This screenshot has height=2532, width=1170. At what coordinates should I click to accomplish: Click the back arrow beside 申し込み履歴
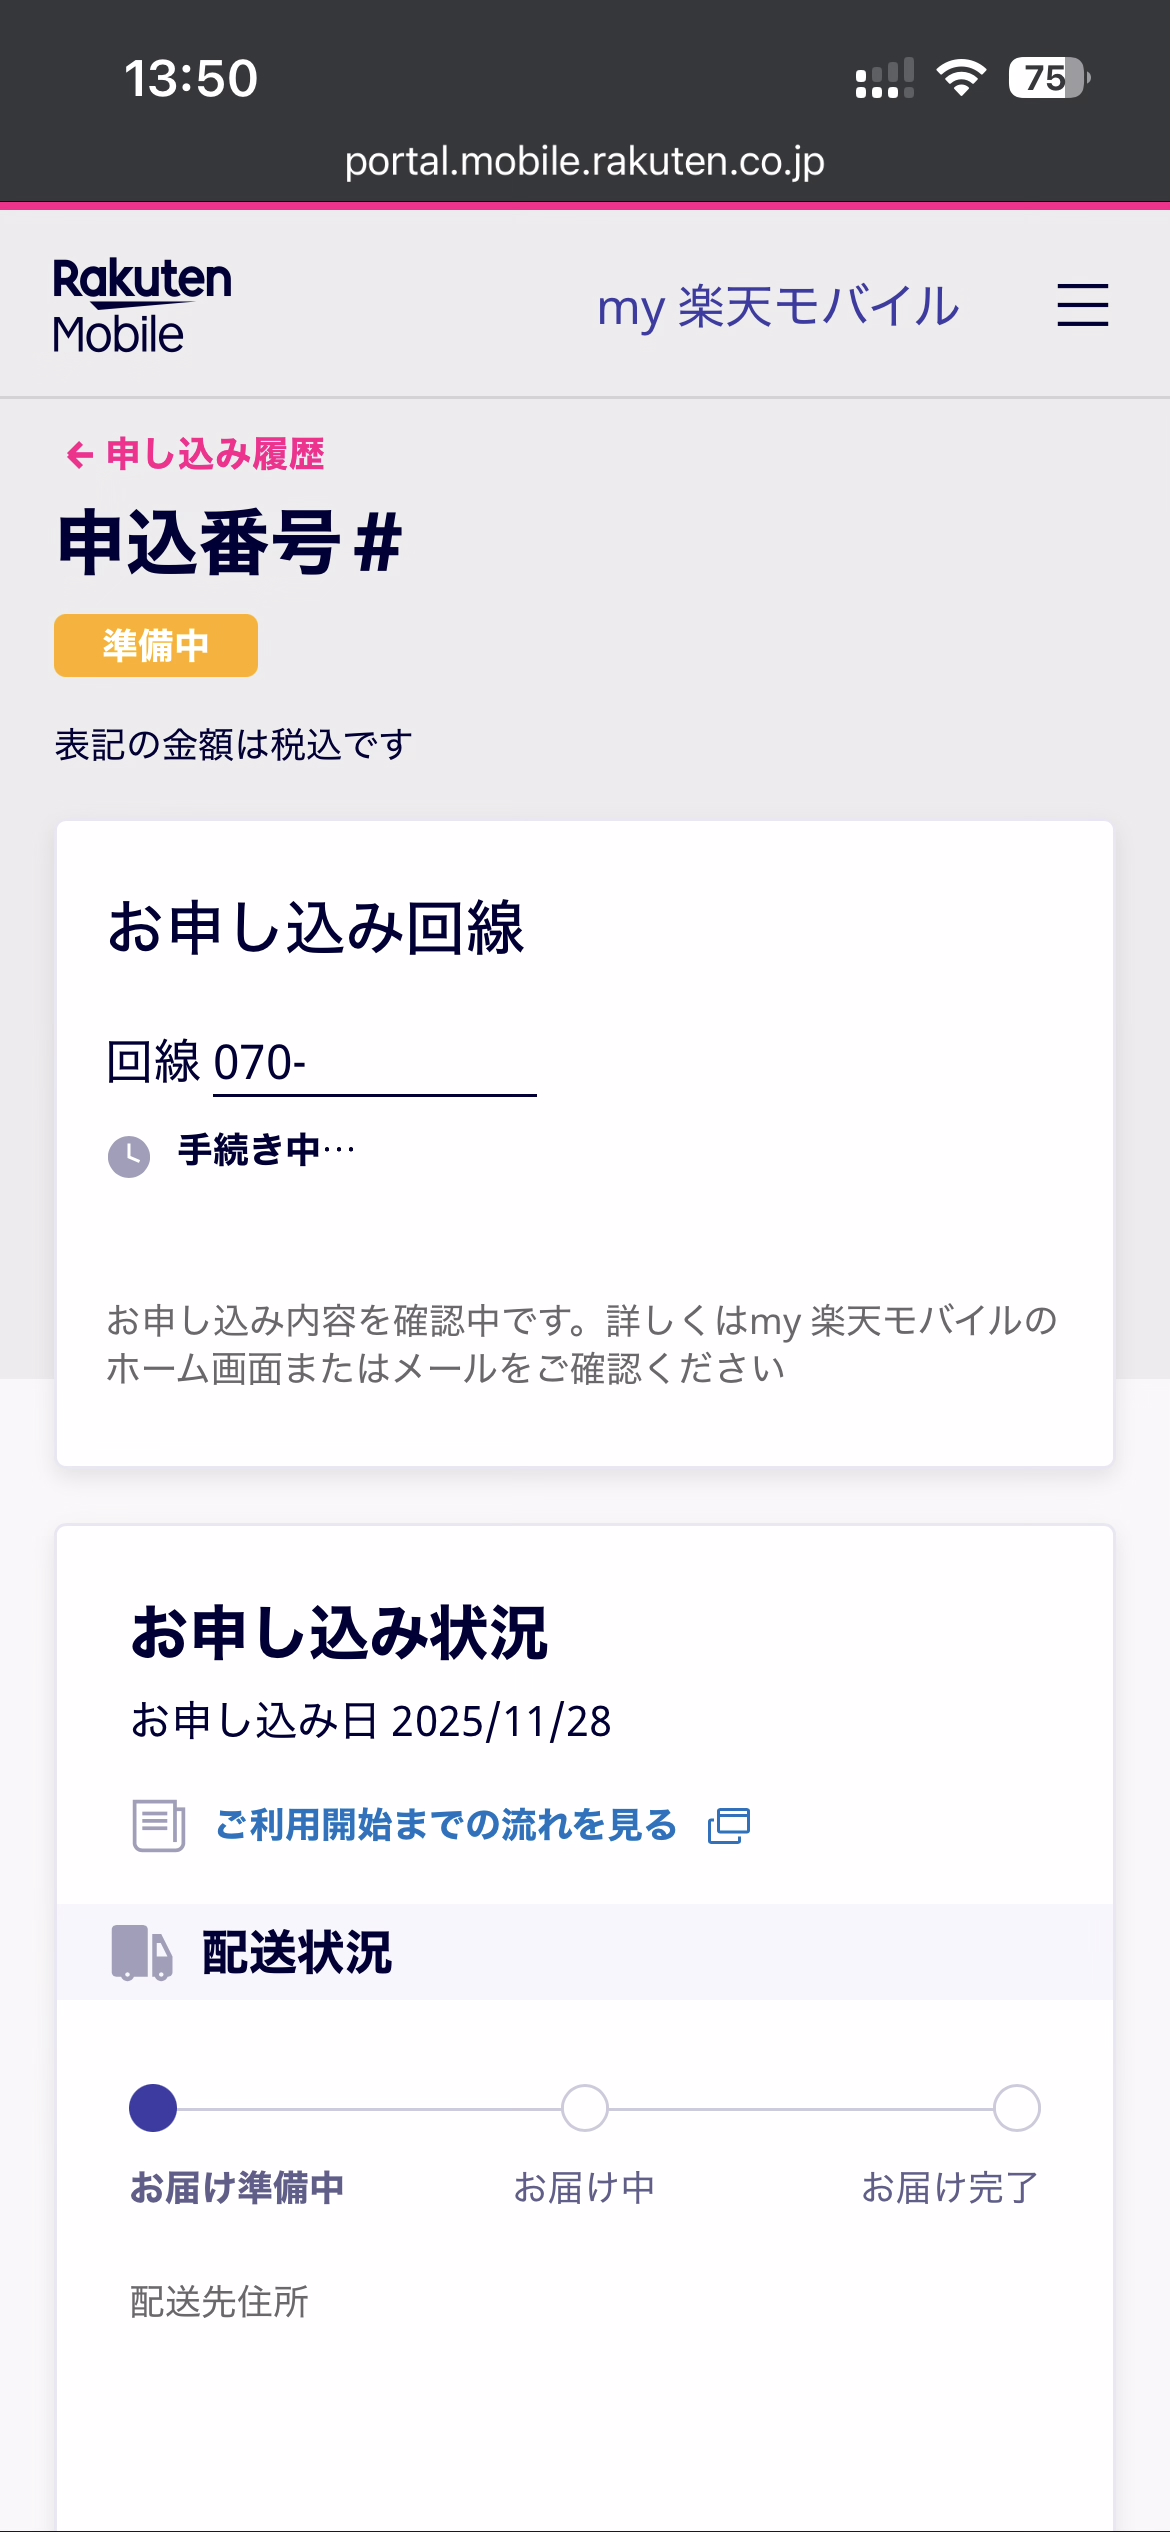pyautogui.click(x=79, y=456)
